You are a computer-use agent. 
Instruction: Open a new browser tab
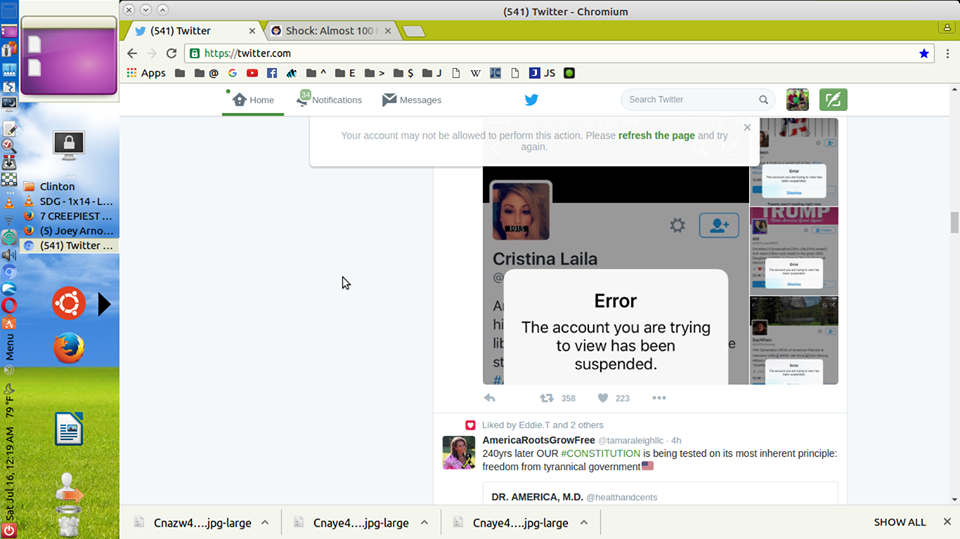pyautogui.click(x=414, y=31)
